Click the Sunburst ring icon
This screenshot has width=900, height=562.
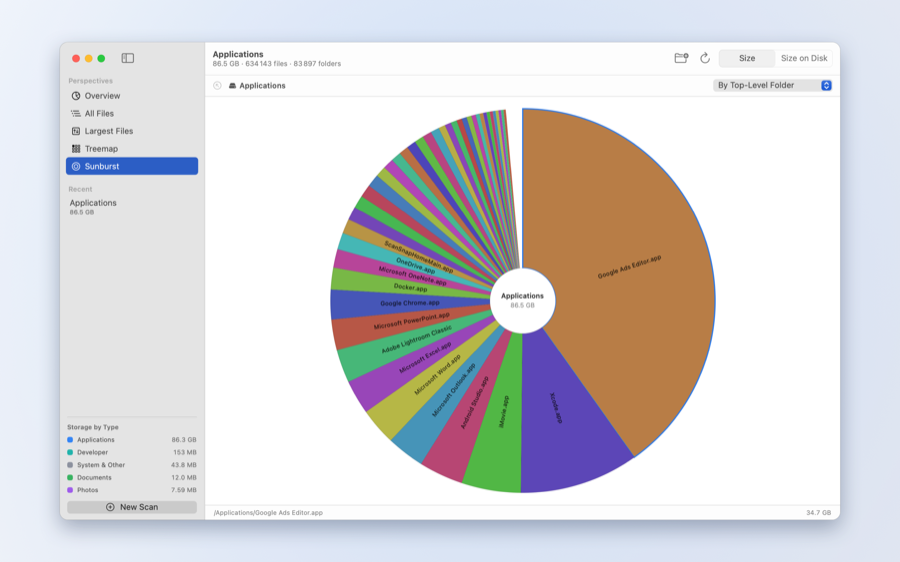76,166
